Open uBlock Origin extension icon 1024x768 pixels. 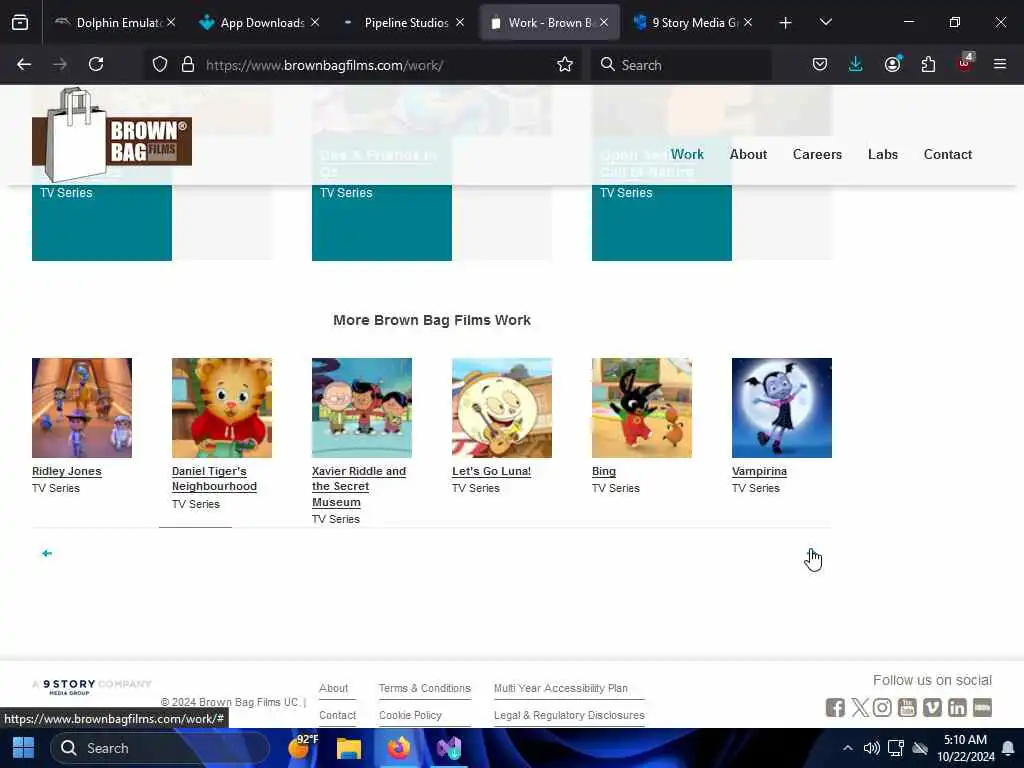coord(965,63)
